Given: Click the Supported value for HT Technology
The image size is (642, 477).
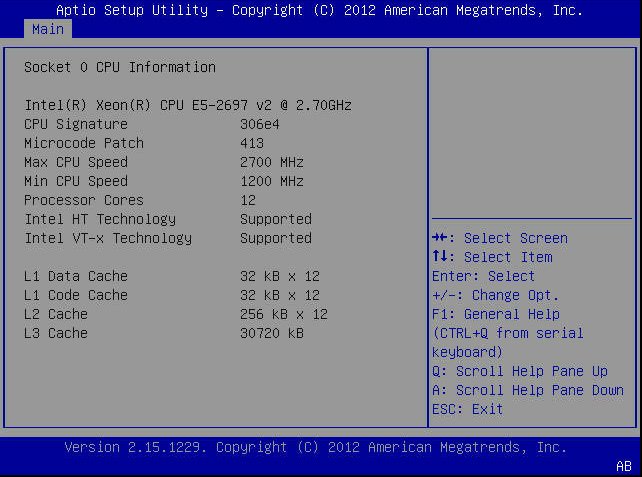Looking at the screenshot, I should [x=276, y=219].
